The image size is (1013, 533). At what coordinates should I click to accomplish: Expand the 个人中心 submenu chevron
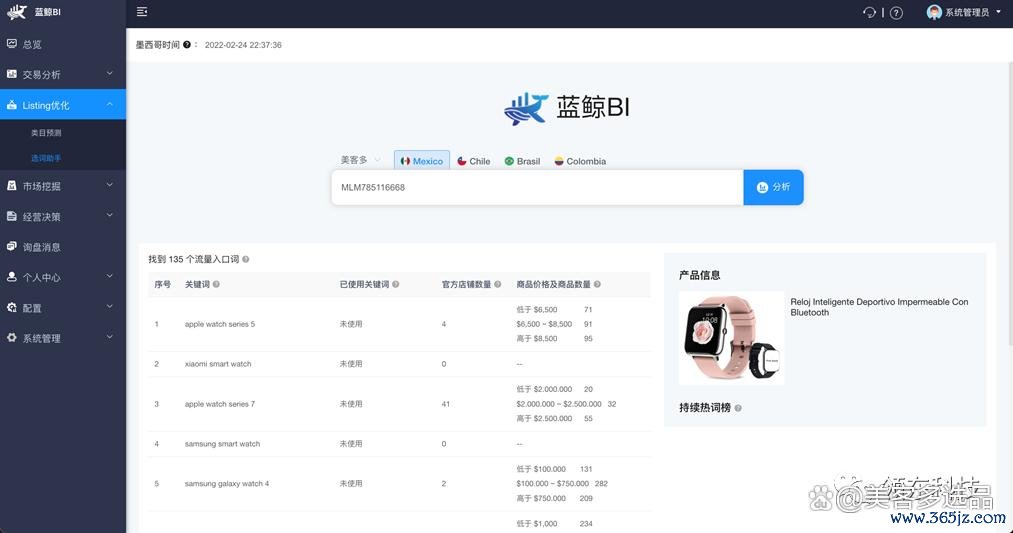click(110, 276)
